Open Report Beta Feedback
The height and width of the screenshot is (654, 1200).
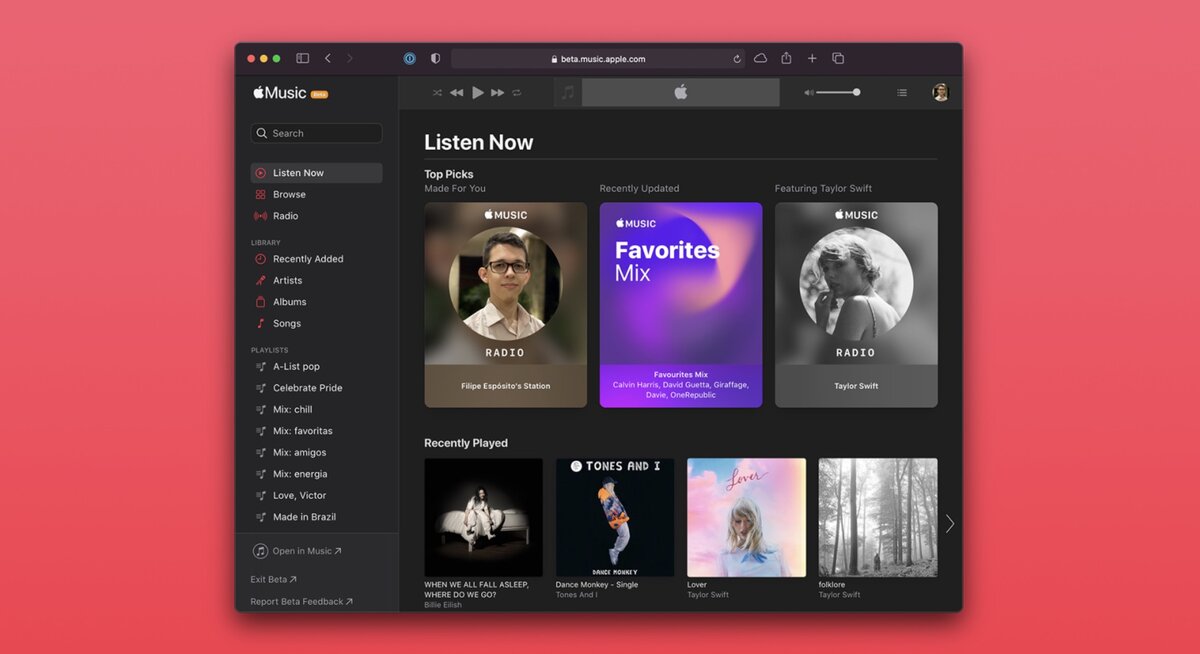[299, 601]
